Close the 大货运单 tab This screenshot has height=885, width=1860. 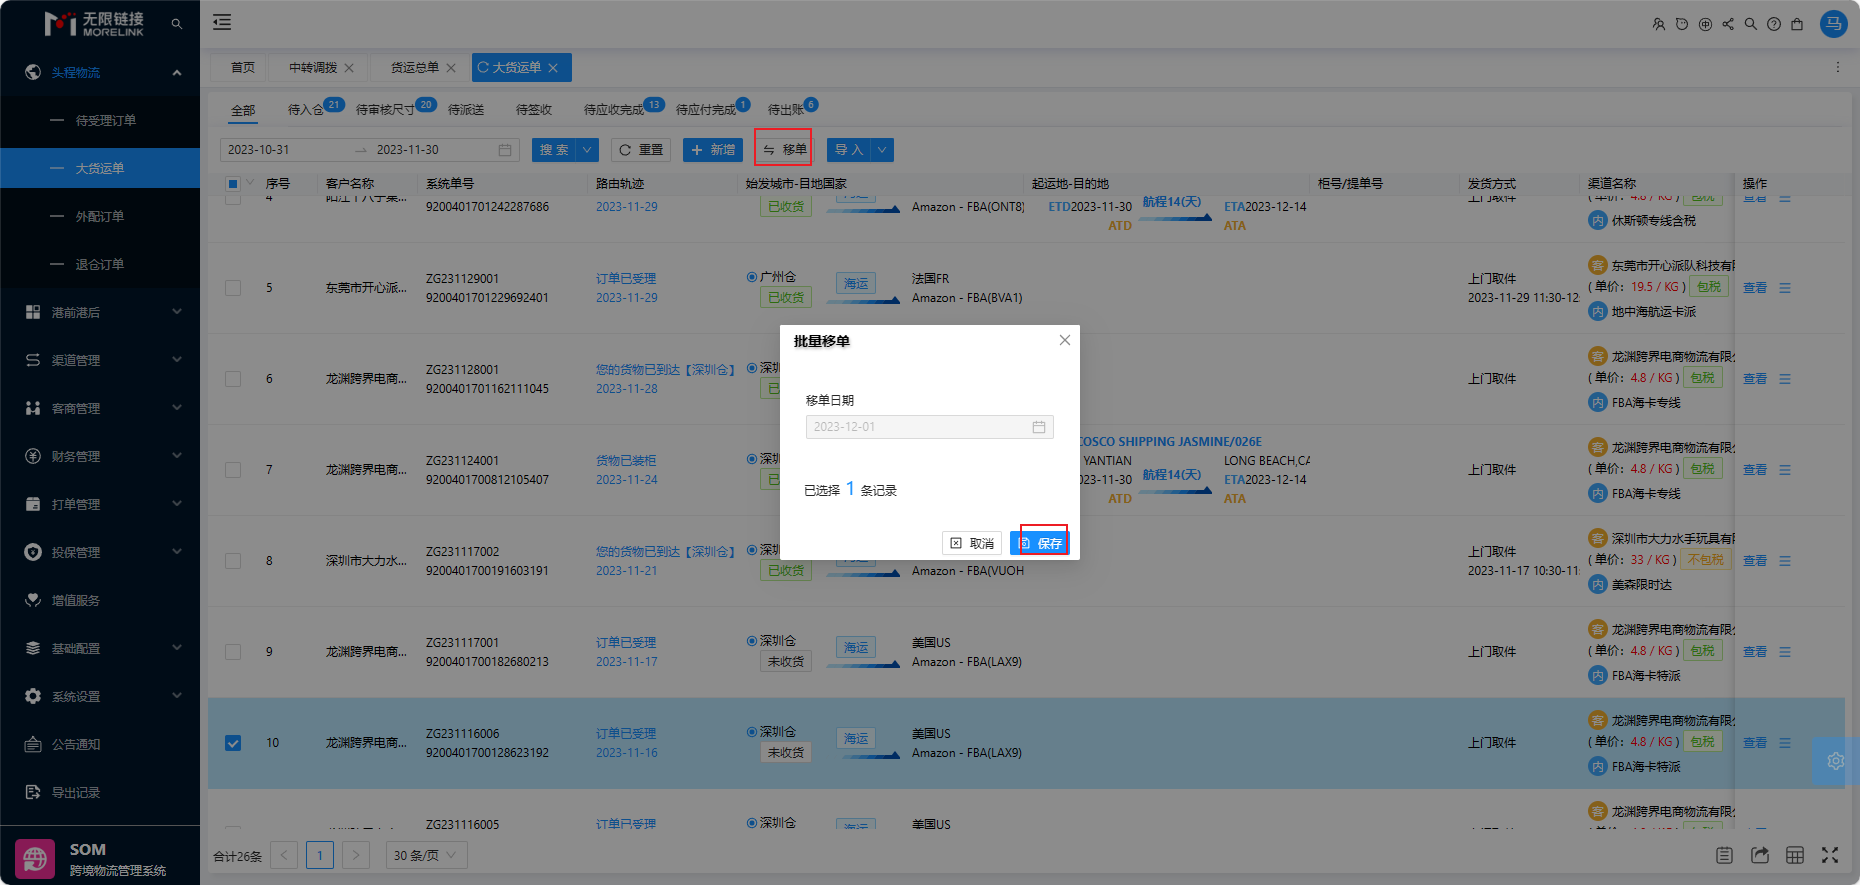553,68
